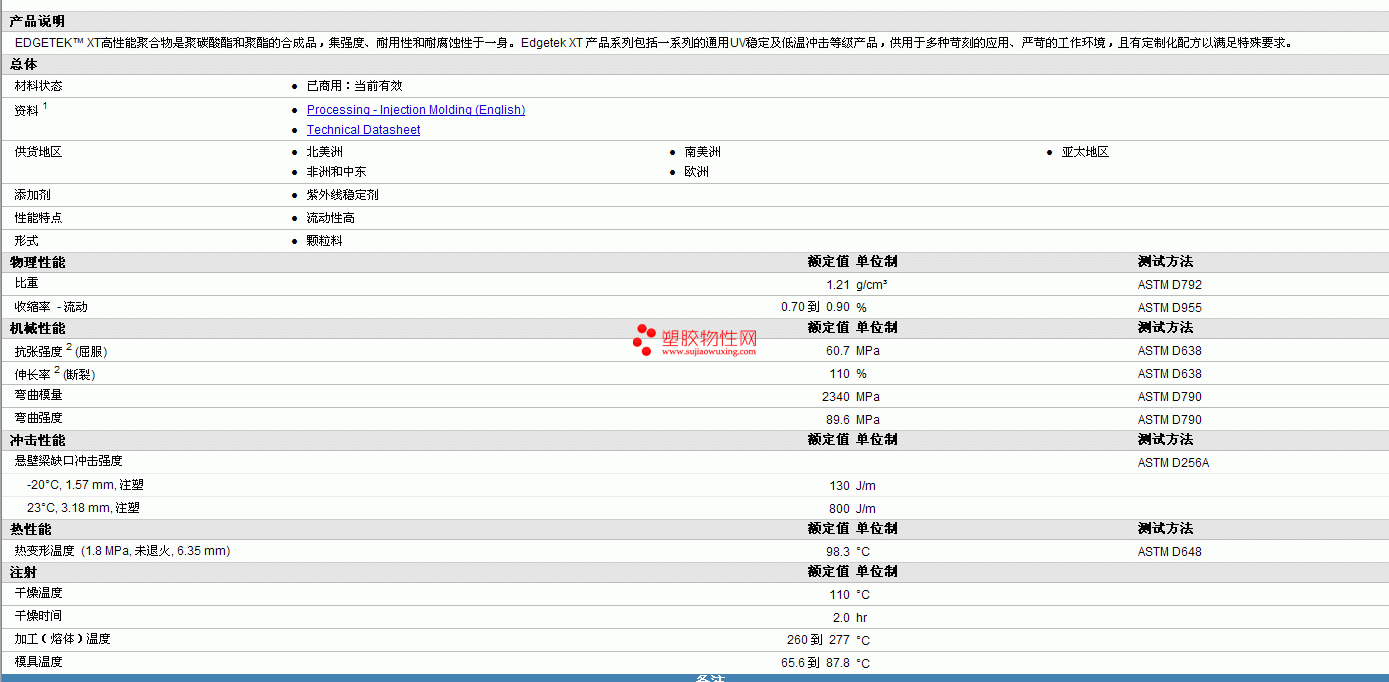Click the ASTM D955 test method
Image resolution: width=1389 pixels, height=682 pixels.
pyautogui.click(x=1169, y=308)
